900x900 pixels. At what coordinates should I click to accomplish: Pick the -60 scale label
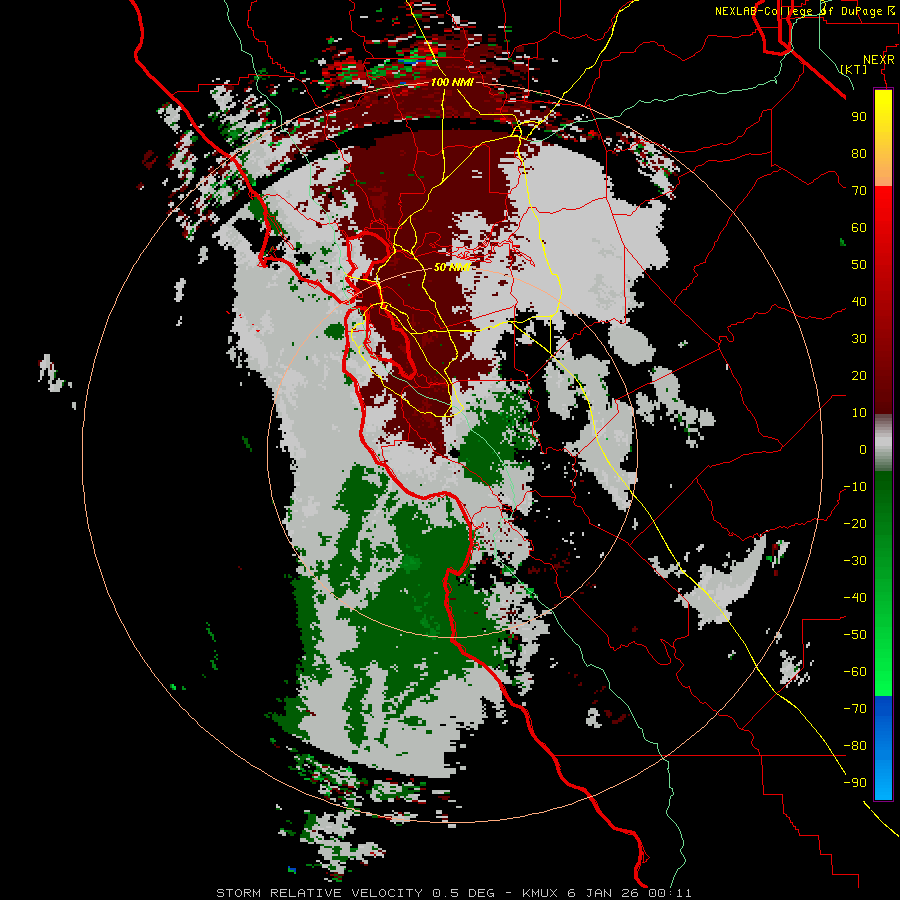coord(855,672)
